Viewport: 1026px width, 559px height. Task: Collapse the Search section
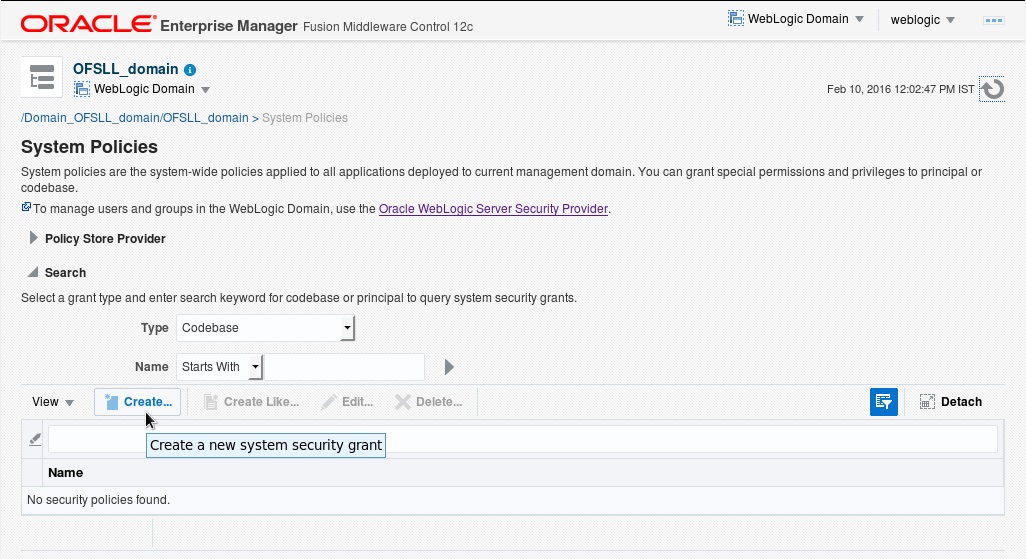[33, 272]
